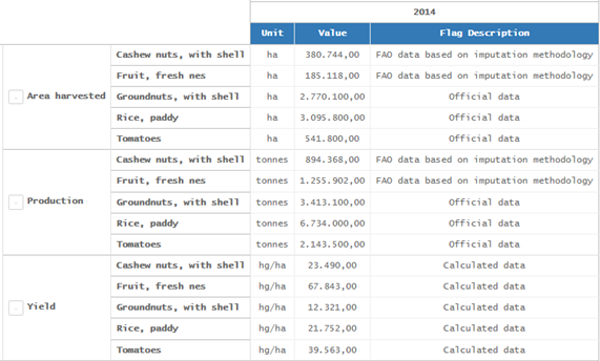Collapse the Yield group
This screenshot has height=361, width=600.
[16, 307]
